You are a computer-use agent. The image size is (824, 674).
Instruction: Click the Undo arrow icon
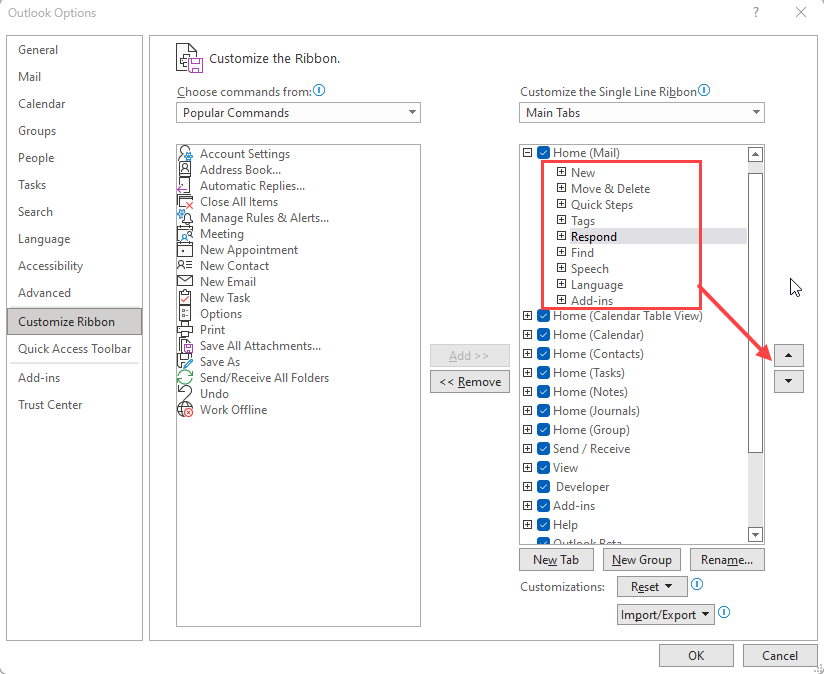coord(185,393)
